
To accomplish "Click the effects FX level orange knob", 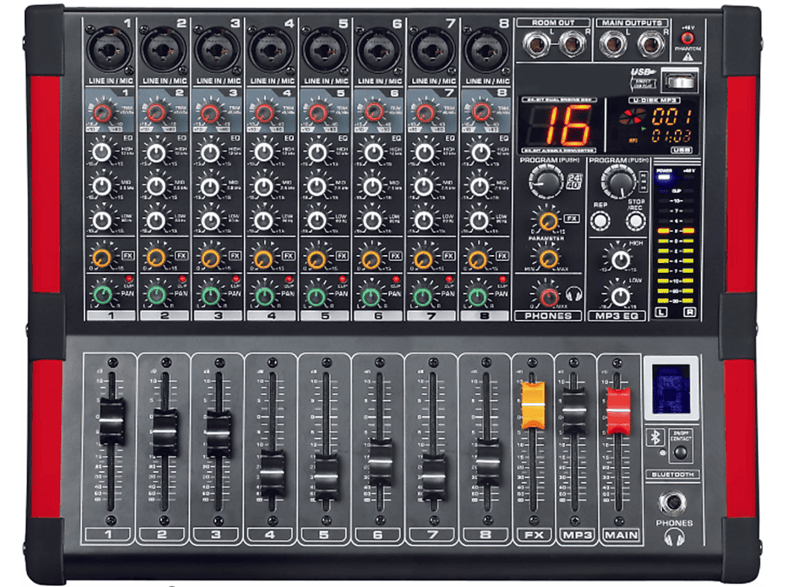I will click(548, 220).
